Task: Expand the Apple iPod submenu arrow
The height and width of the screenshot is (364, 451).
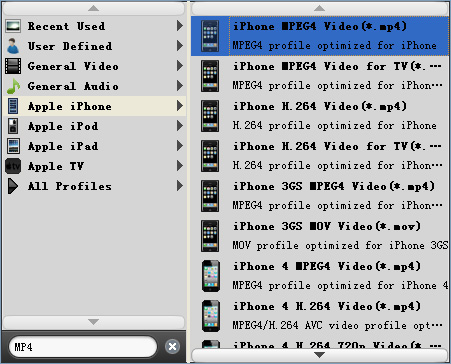Action: pyautogui.click(x=180, y=126)
